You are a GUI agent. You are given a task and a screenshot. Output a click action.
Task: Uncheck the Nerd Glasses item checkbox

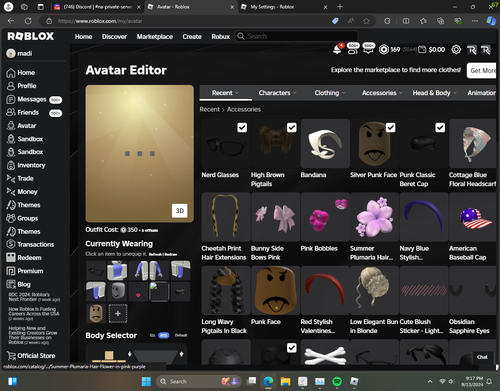click(242, 127)
